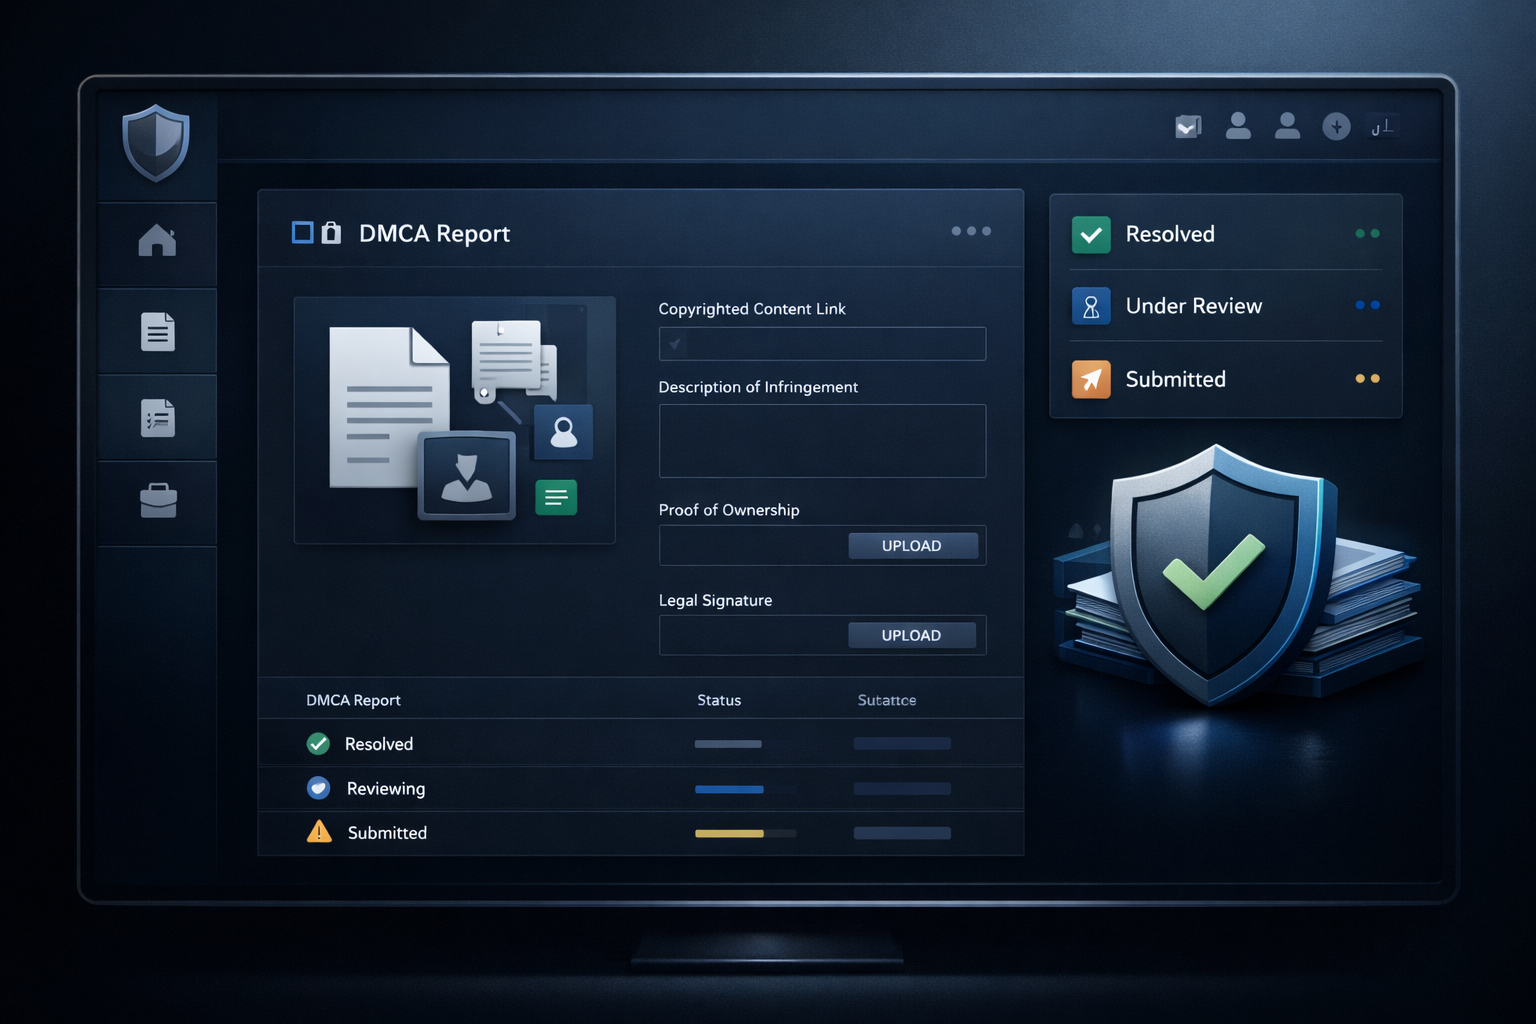Click the last icon in the top bar
This screenshot has height=1024, width=1536.
click(x=1382, y=127)
